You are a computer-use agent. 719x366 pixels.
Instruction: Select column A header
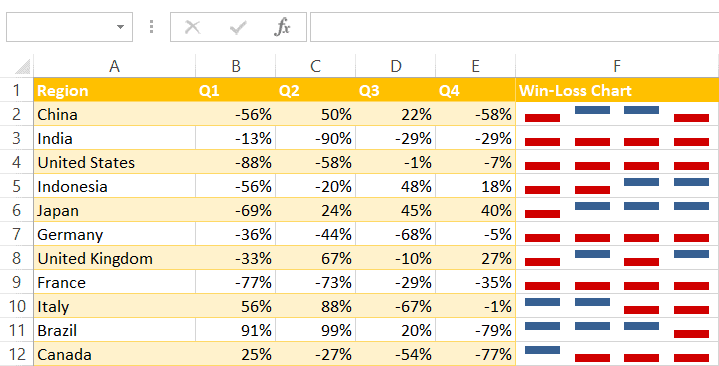pos(115,66)
